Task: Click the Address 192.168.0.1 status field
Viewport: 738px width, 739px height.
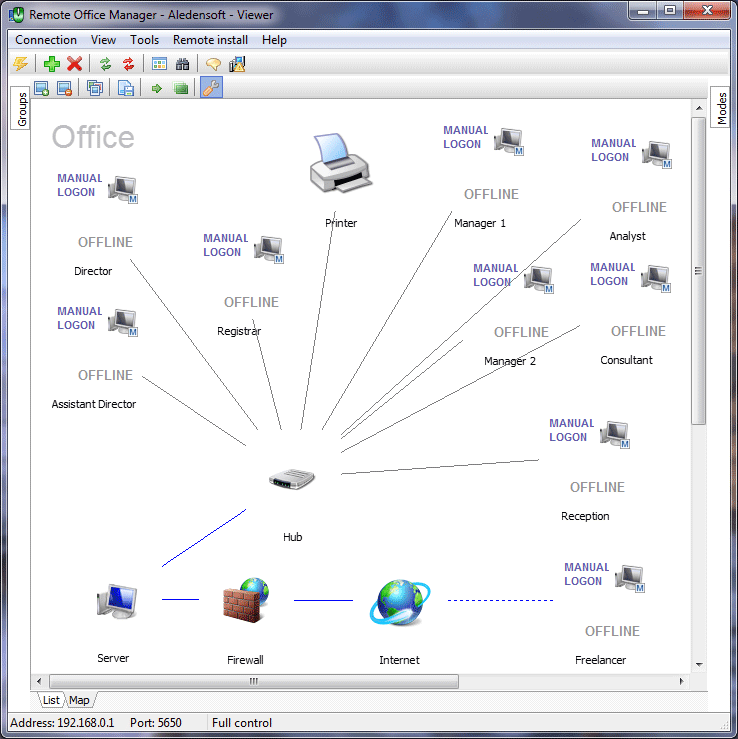Action: point(62,723)
